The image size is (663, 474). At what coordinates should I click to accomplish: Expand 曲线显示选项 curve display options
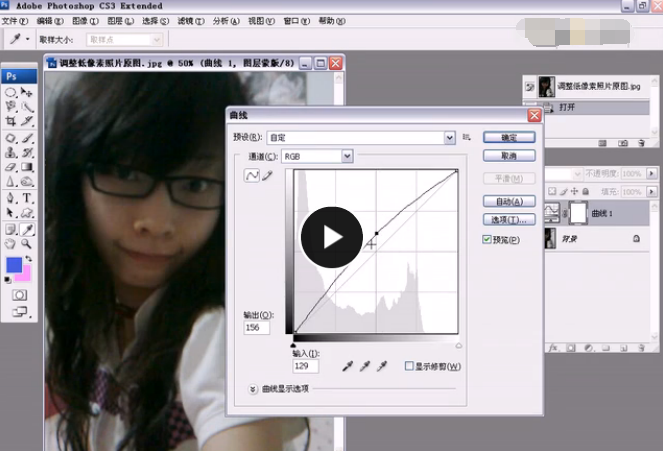point(252,389)
